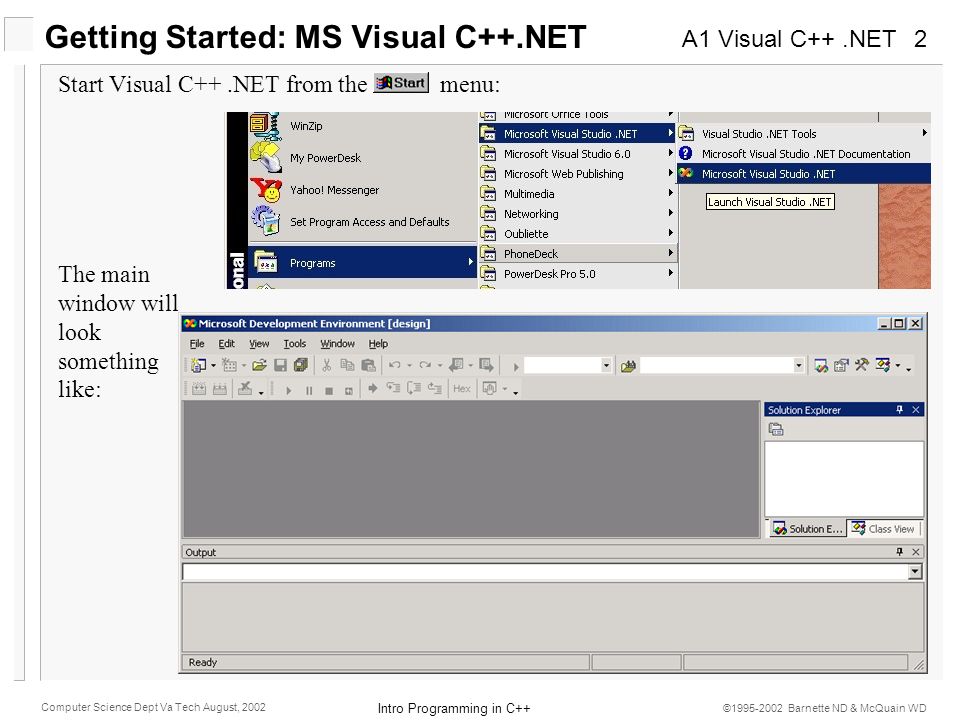
Task: Click the Step Out icon
Action: pos(435,388)
